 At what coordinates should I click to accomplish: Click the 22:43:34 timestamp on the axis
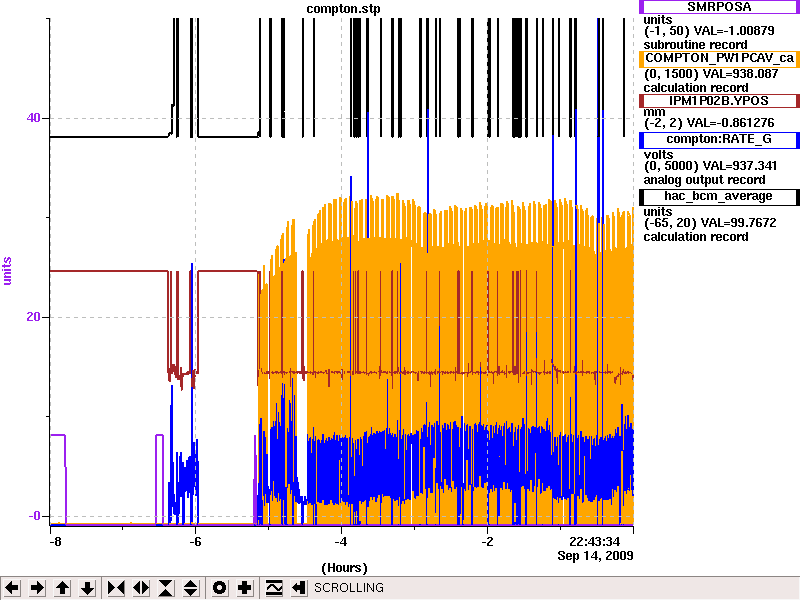(594, 542)
